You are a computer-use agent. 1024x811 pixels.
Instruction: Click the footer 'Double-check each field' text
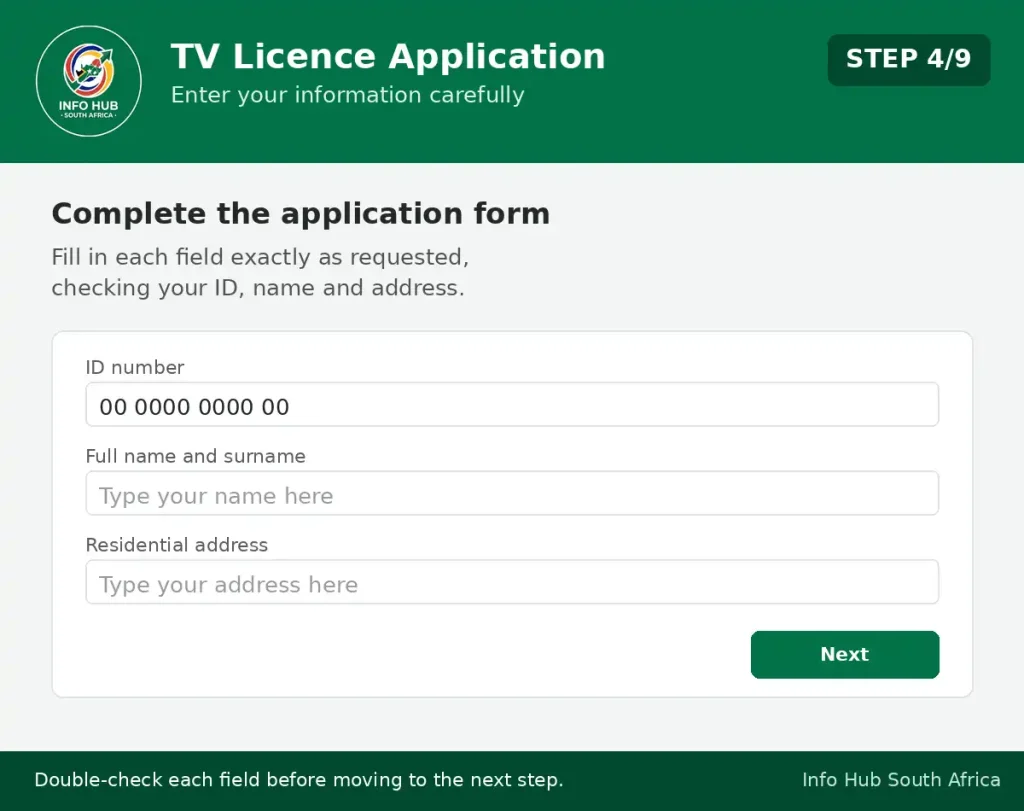click(298, 780)
